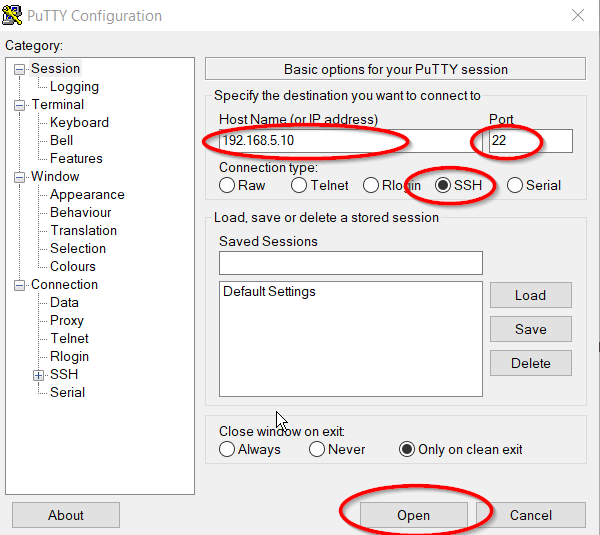600x535 pixels.
Task: Set close window on exit to Never
Action: [x=317, y=449]
